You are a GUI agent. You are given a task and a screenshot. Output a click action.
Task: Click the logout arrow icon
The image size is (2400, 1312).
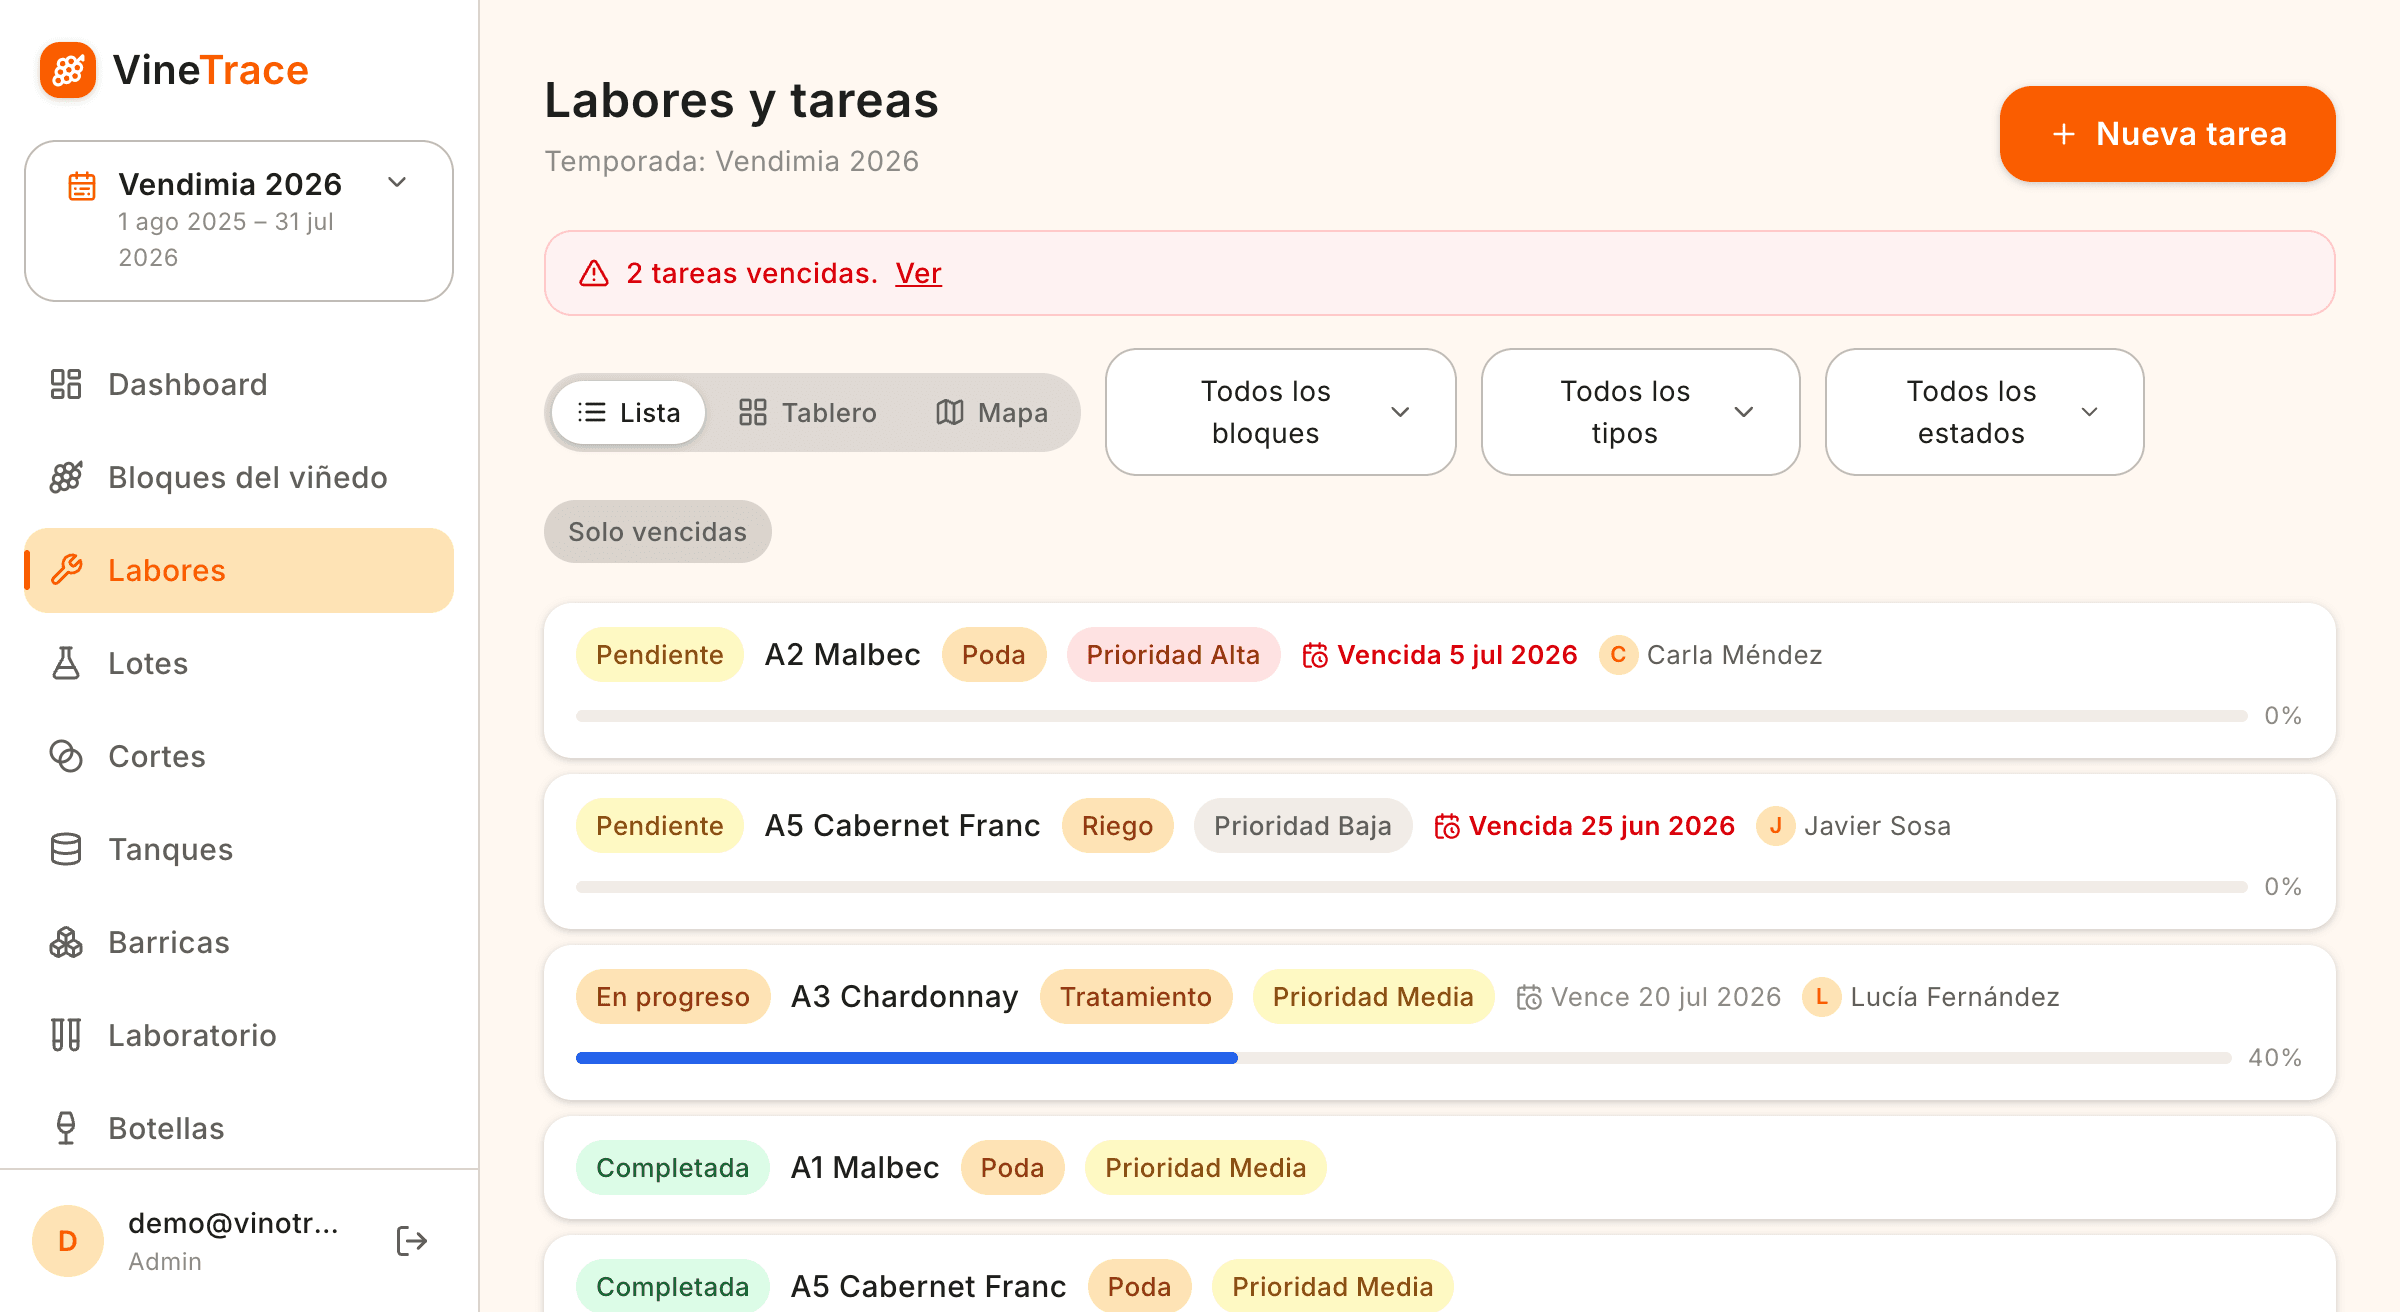[x=412, y=1241]
